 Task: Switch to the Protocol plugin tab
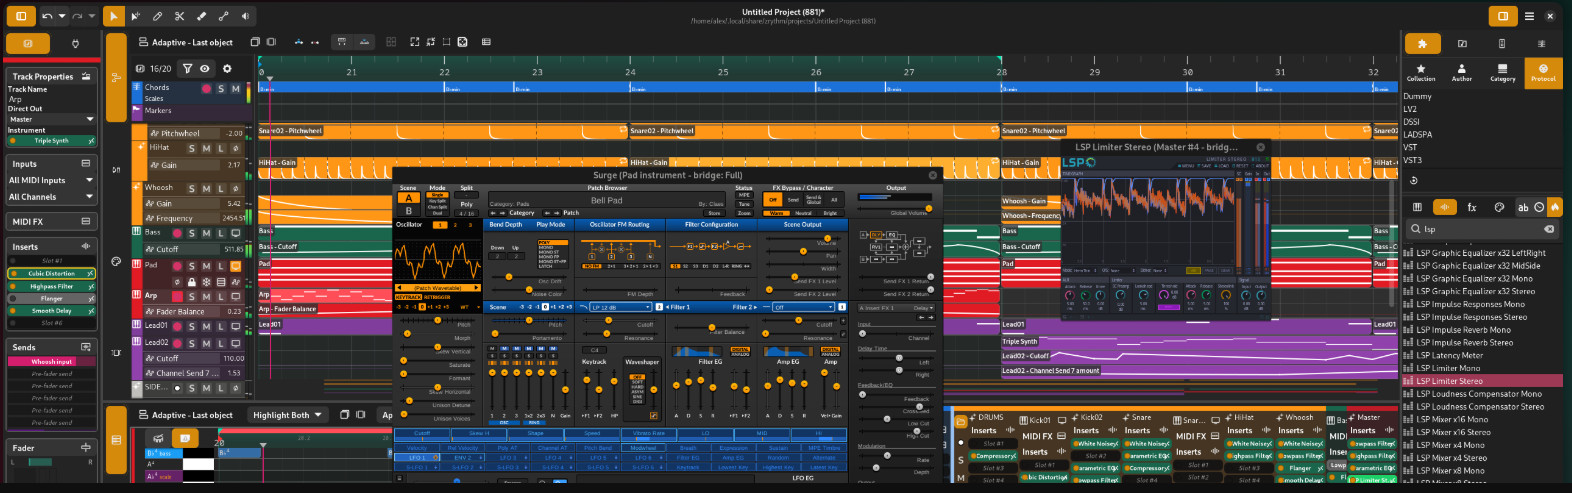click(1543, 72)
